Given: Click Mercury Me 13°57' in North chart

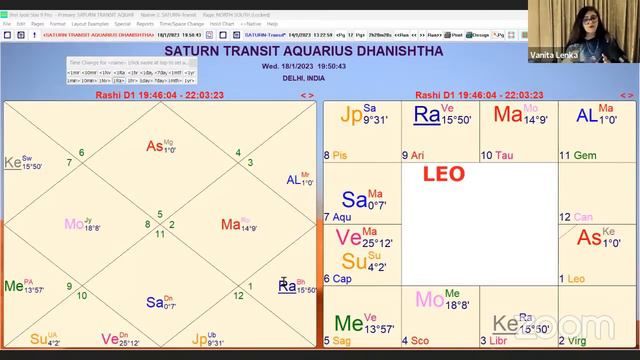Looking at the screenshot, I should pos(24,286).
